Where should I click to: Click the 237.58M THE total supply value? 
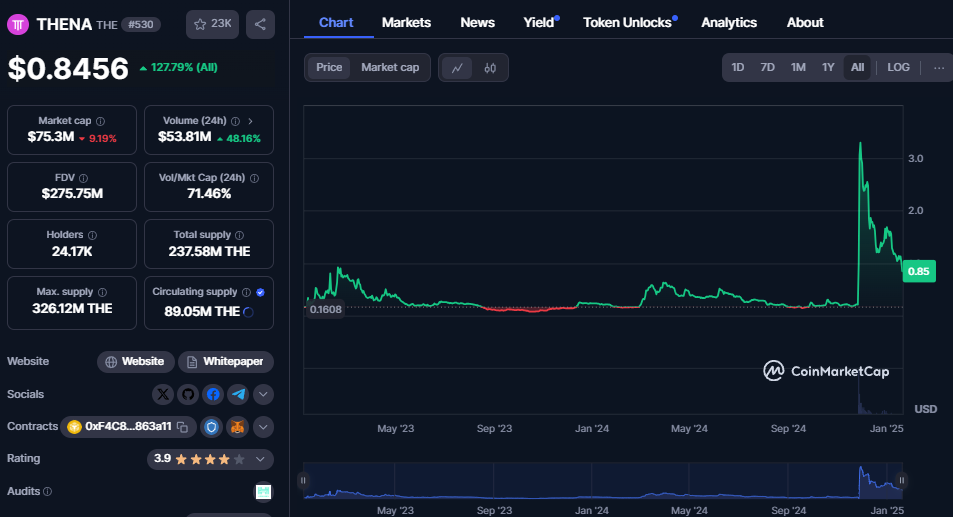[x=209, y=251]
